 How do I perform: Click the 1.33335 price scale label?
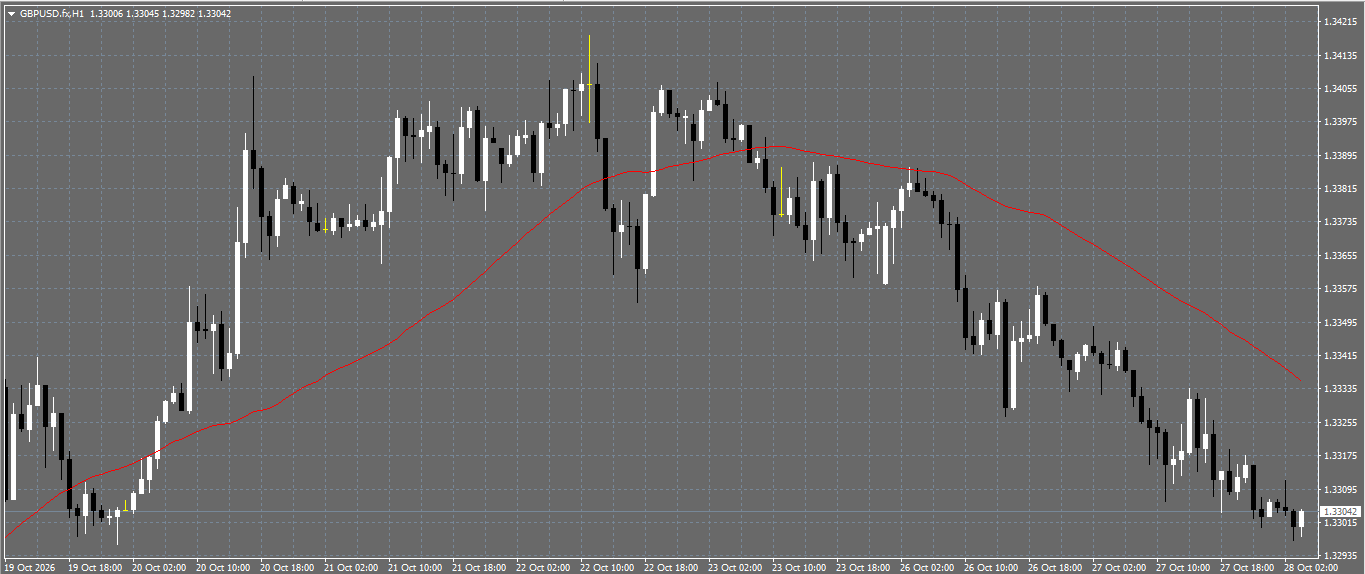[x=1339, y=389]
